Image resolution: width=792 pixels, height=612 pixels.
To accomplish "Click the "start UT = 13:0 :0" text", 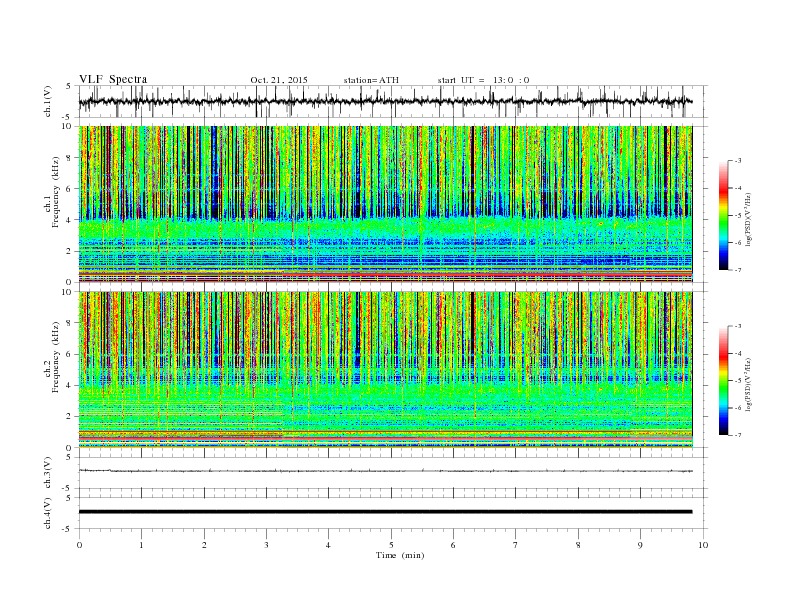I will click(483, 80).
